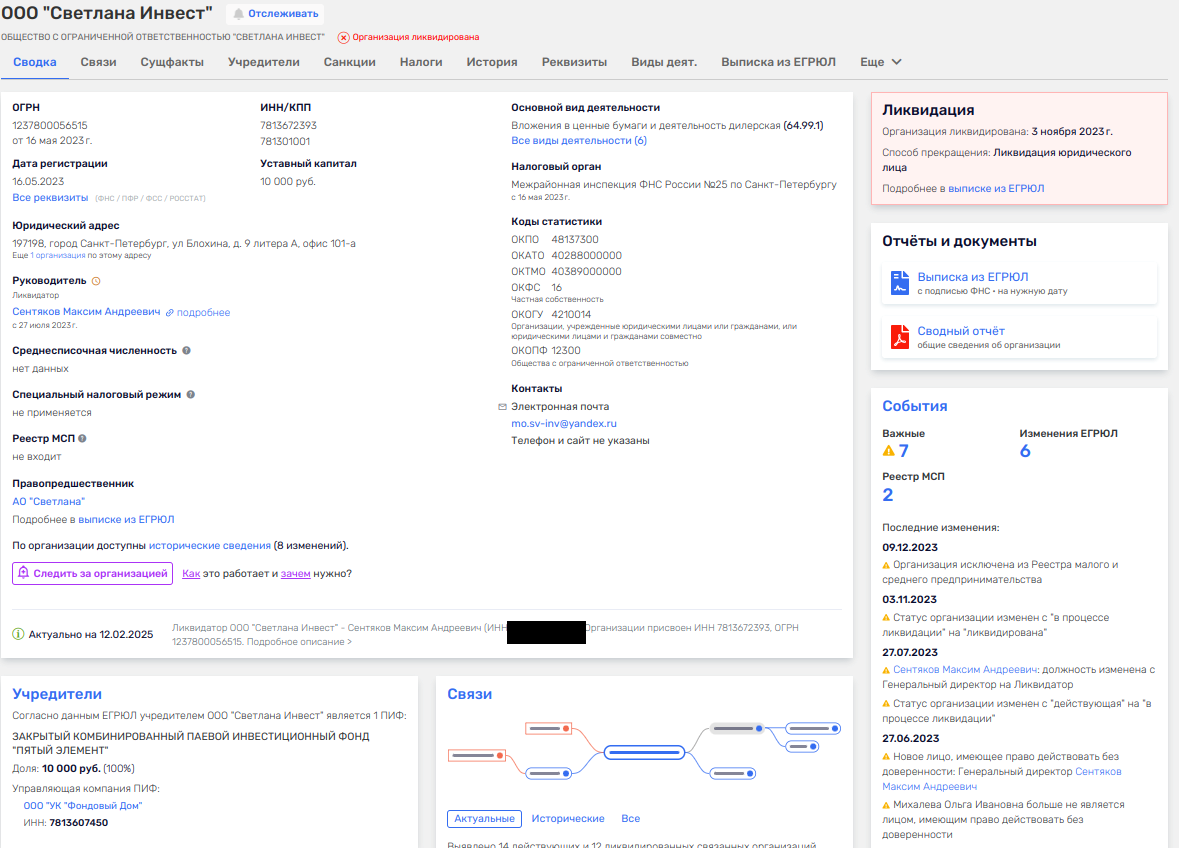Open the 1 организация link under the address
The width and height of the screenshot is (1179, 848).
point(58,256)
